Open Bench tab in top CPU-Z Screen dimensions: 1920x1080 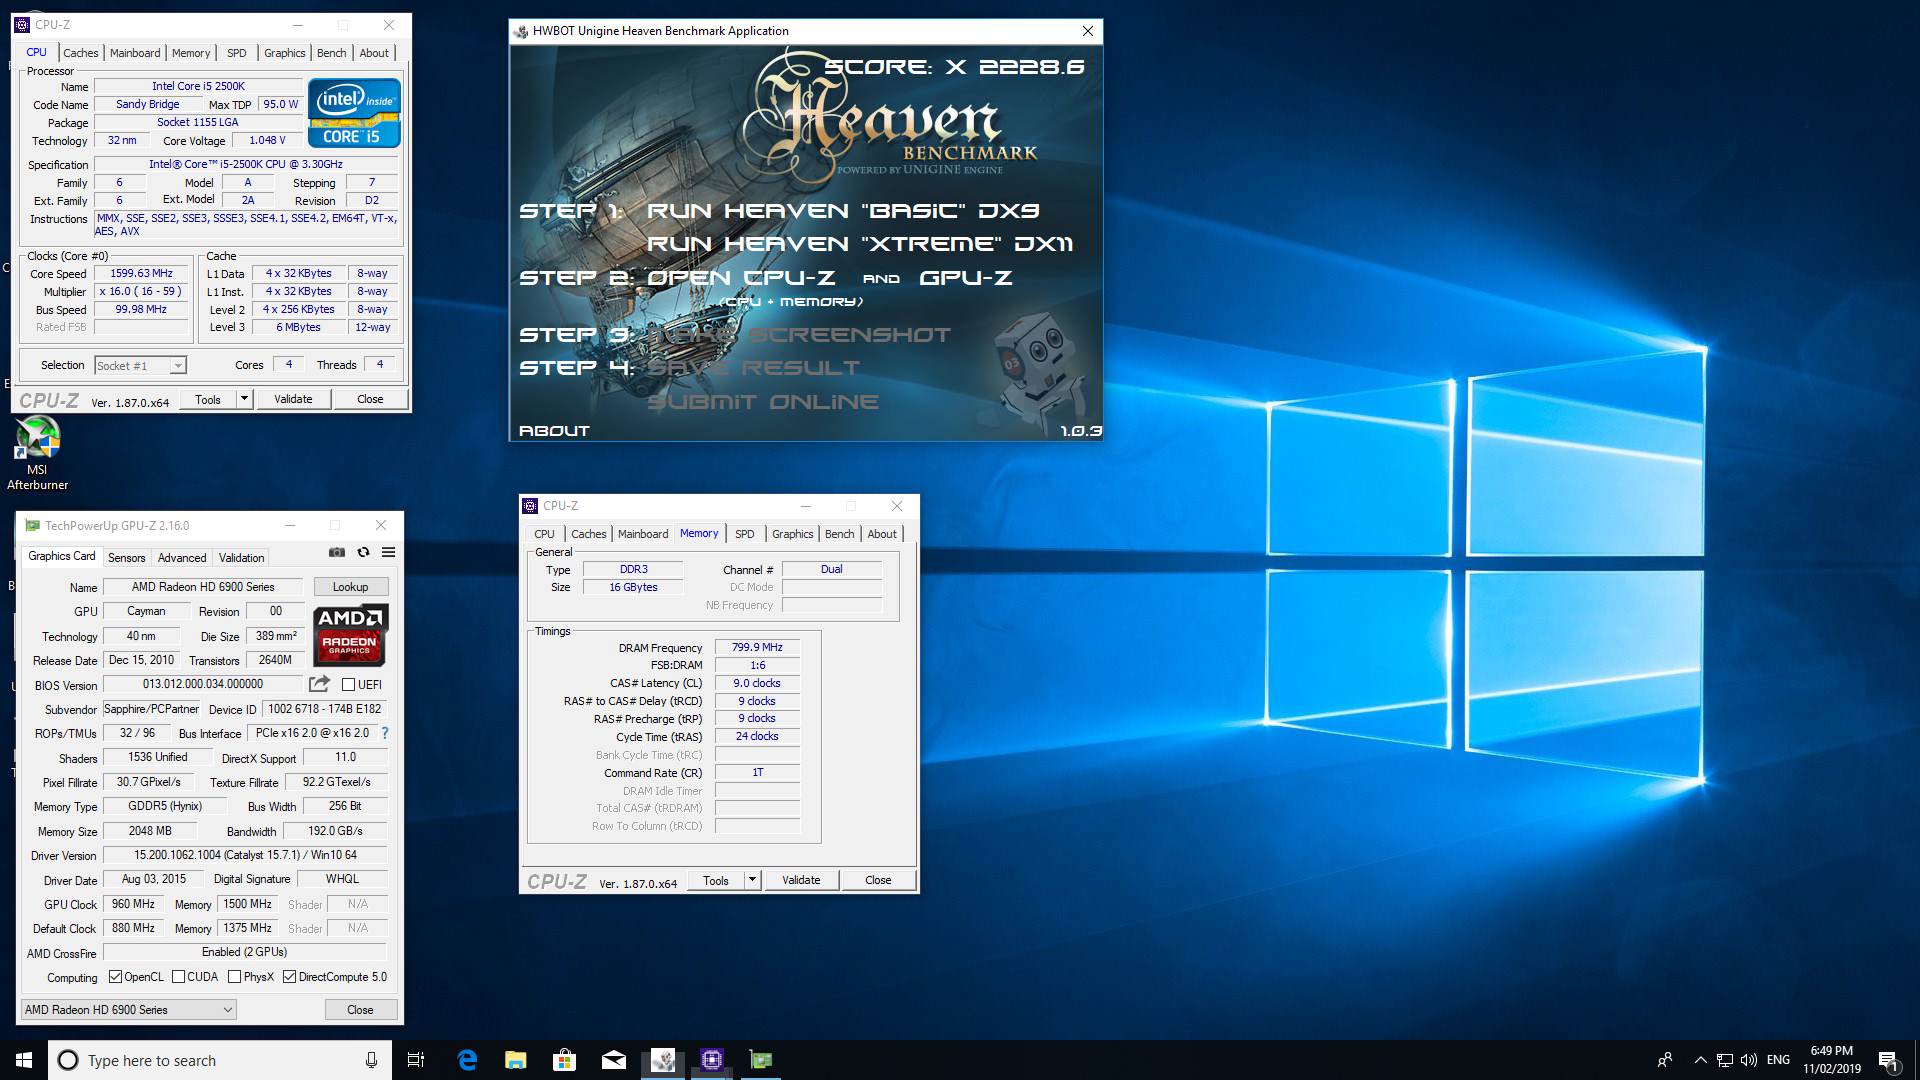(332, 53)
